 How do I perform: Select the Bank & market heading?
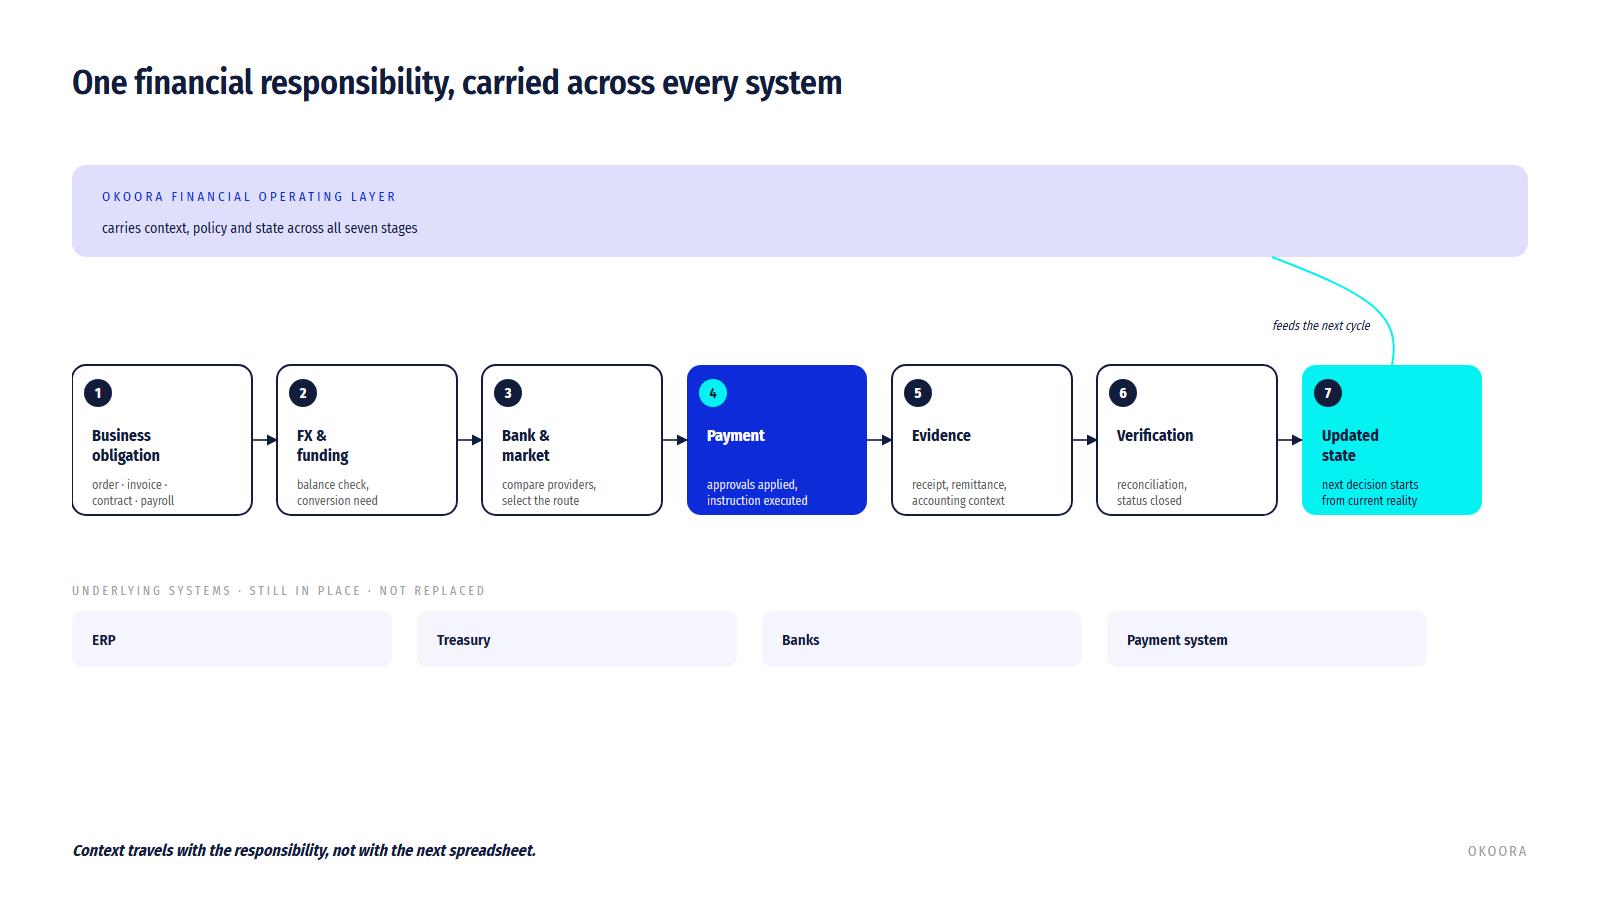point(526,445)
